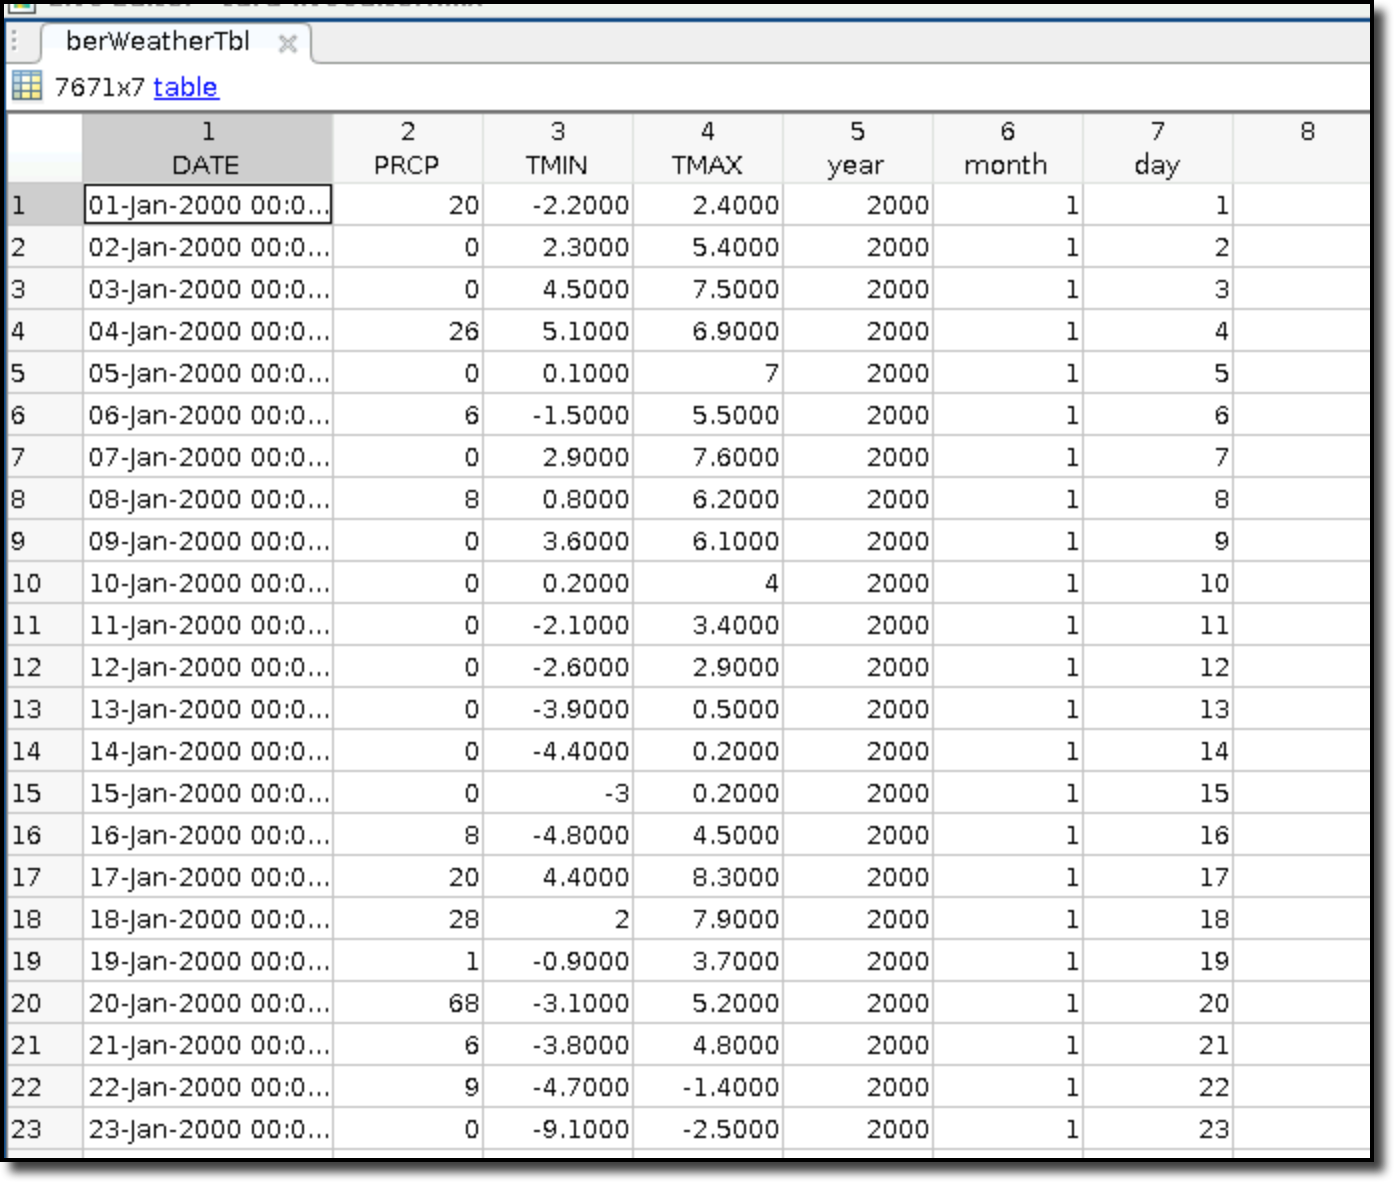Click TMIN cell -4.8000
The height and width of the screenshot is (1182, 1394).
pyautogui.click(x=558, y=835)
